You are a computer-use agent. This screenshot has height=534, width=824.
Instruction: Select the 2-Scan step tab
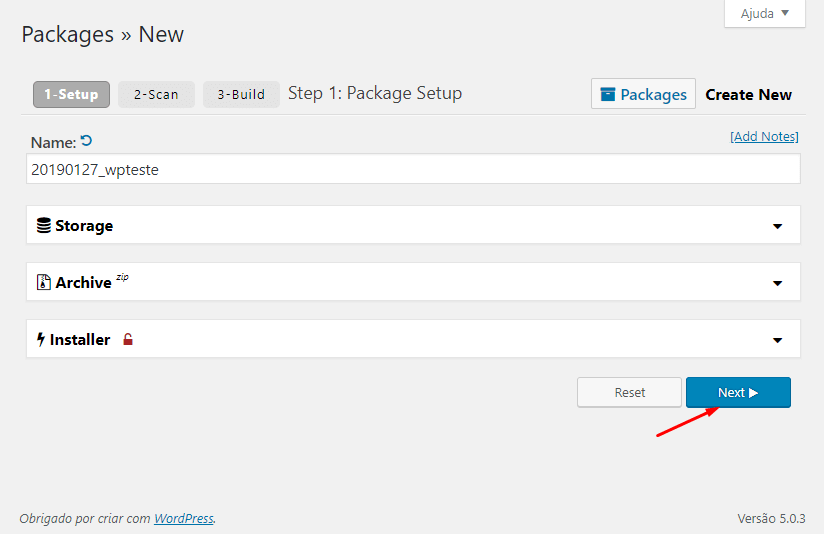[156, 94]
